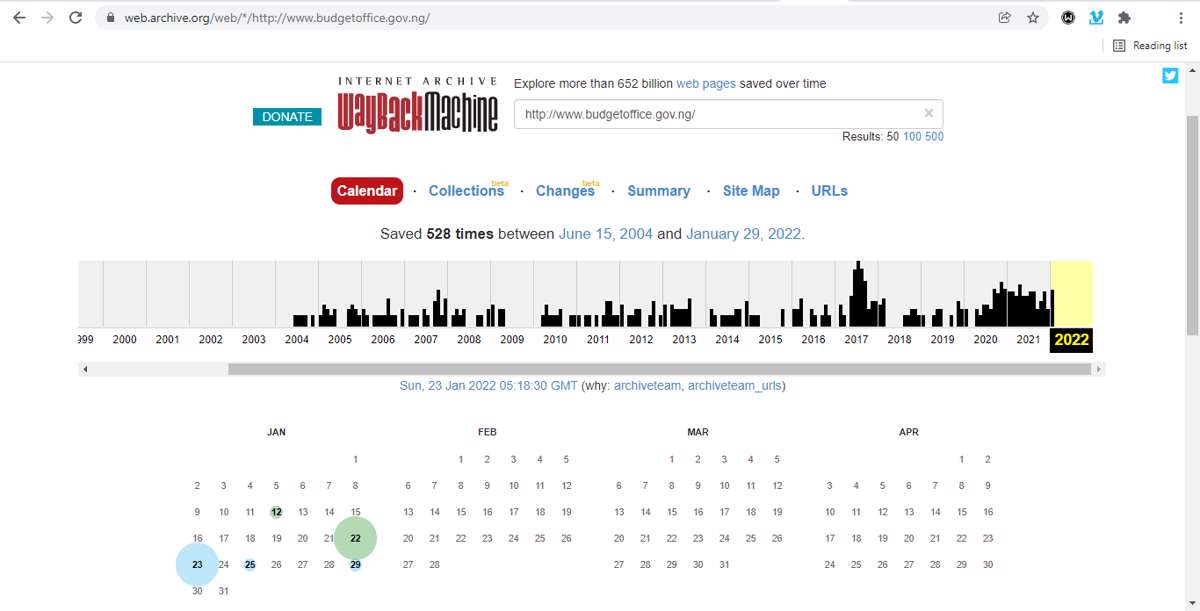Follow the 'web pages' link
This screenshot has height=611, width=1200.
tap(706, 84)
